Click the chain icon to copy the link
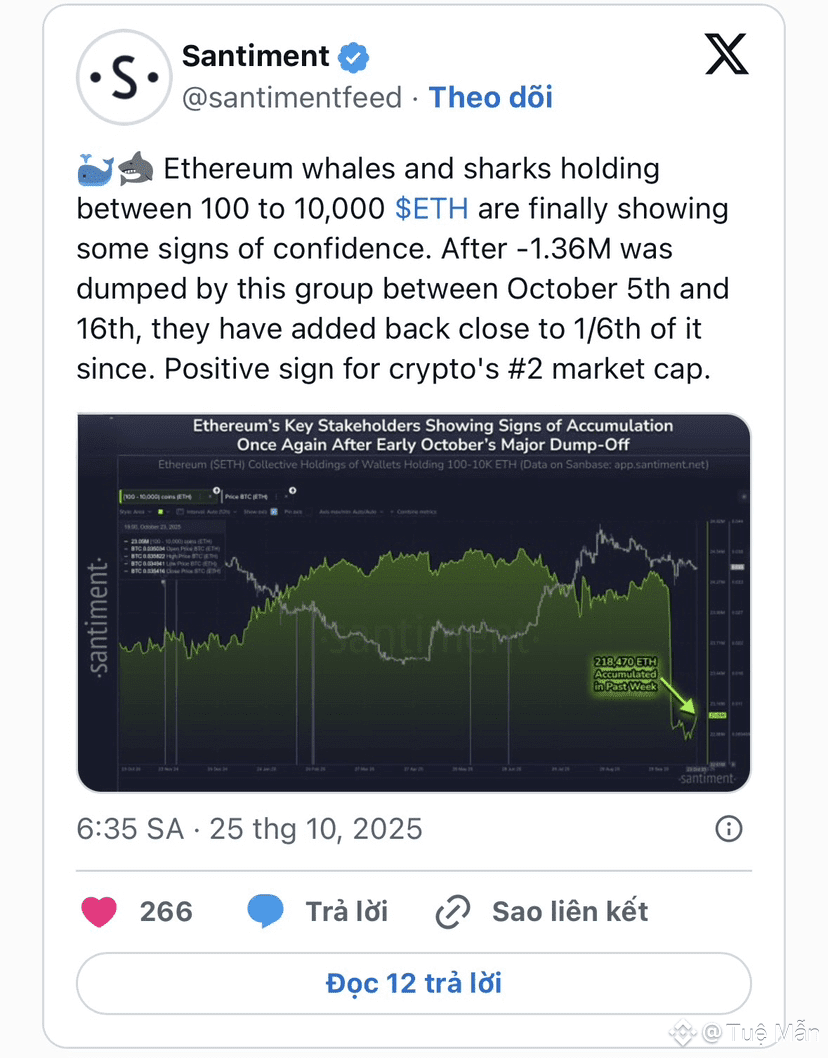The width and height of the screenshot is (828, 1058). tap(453, 912)
